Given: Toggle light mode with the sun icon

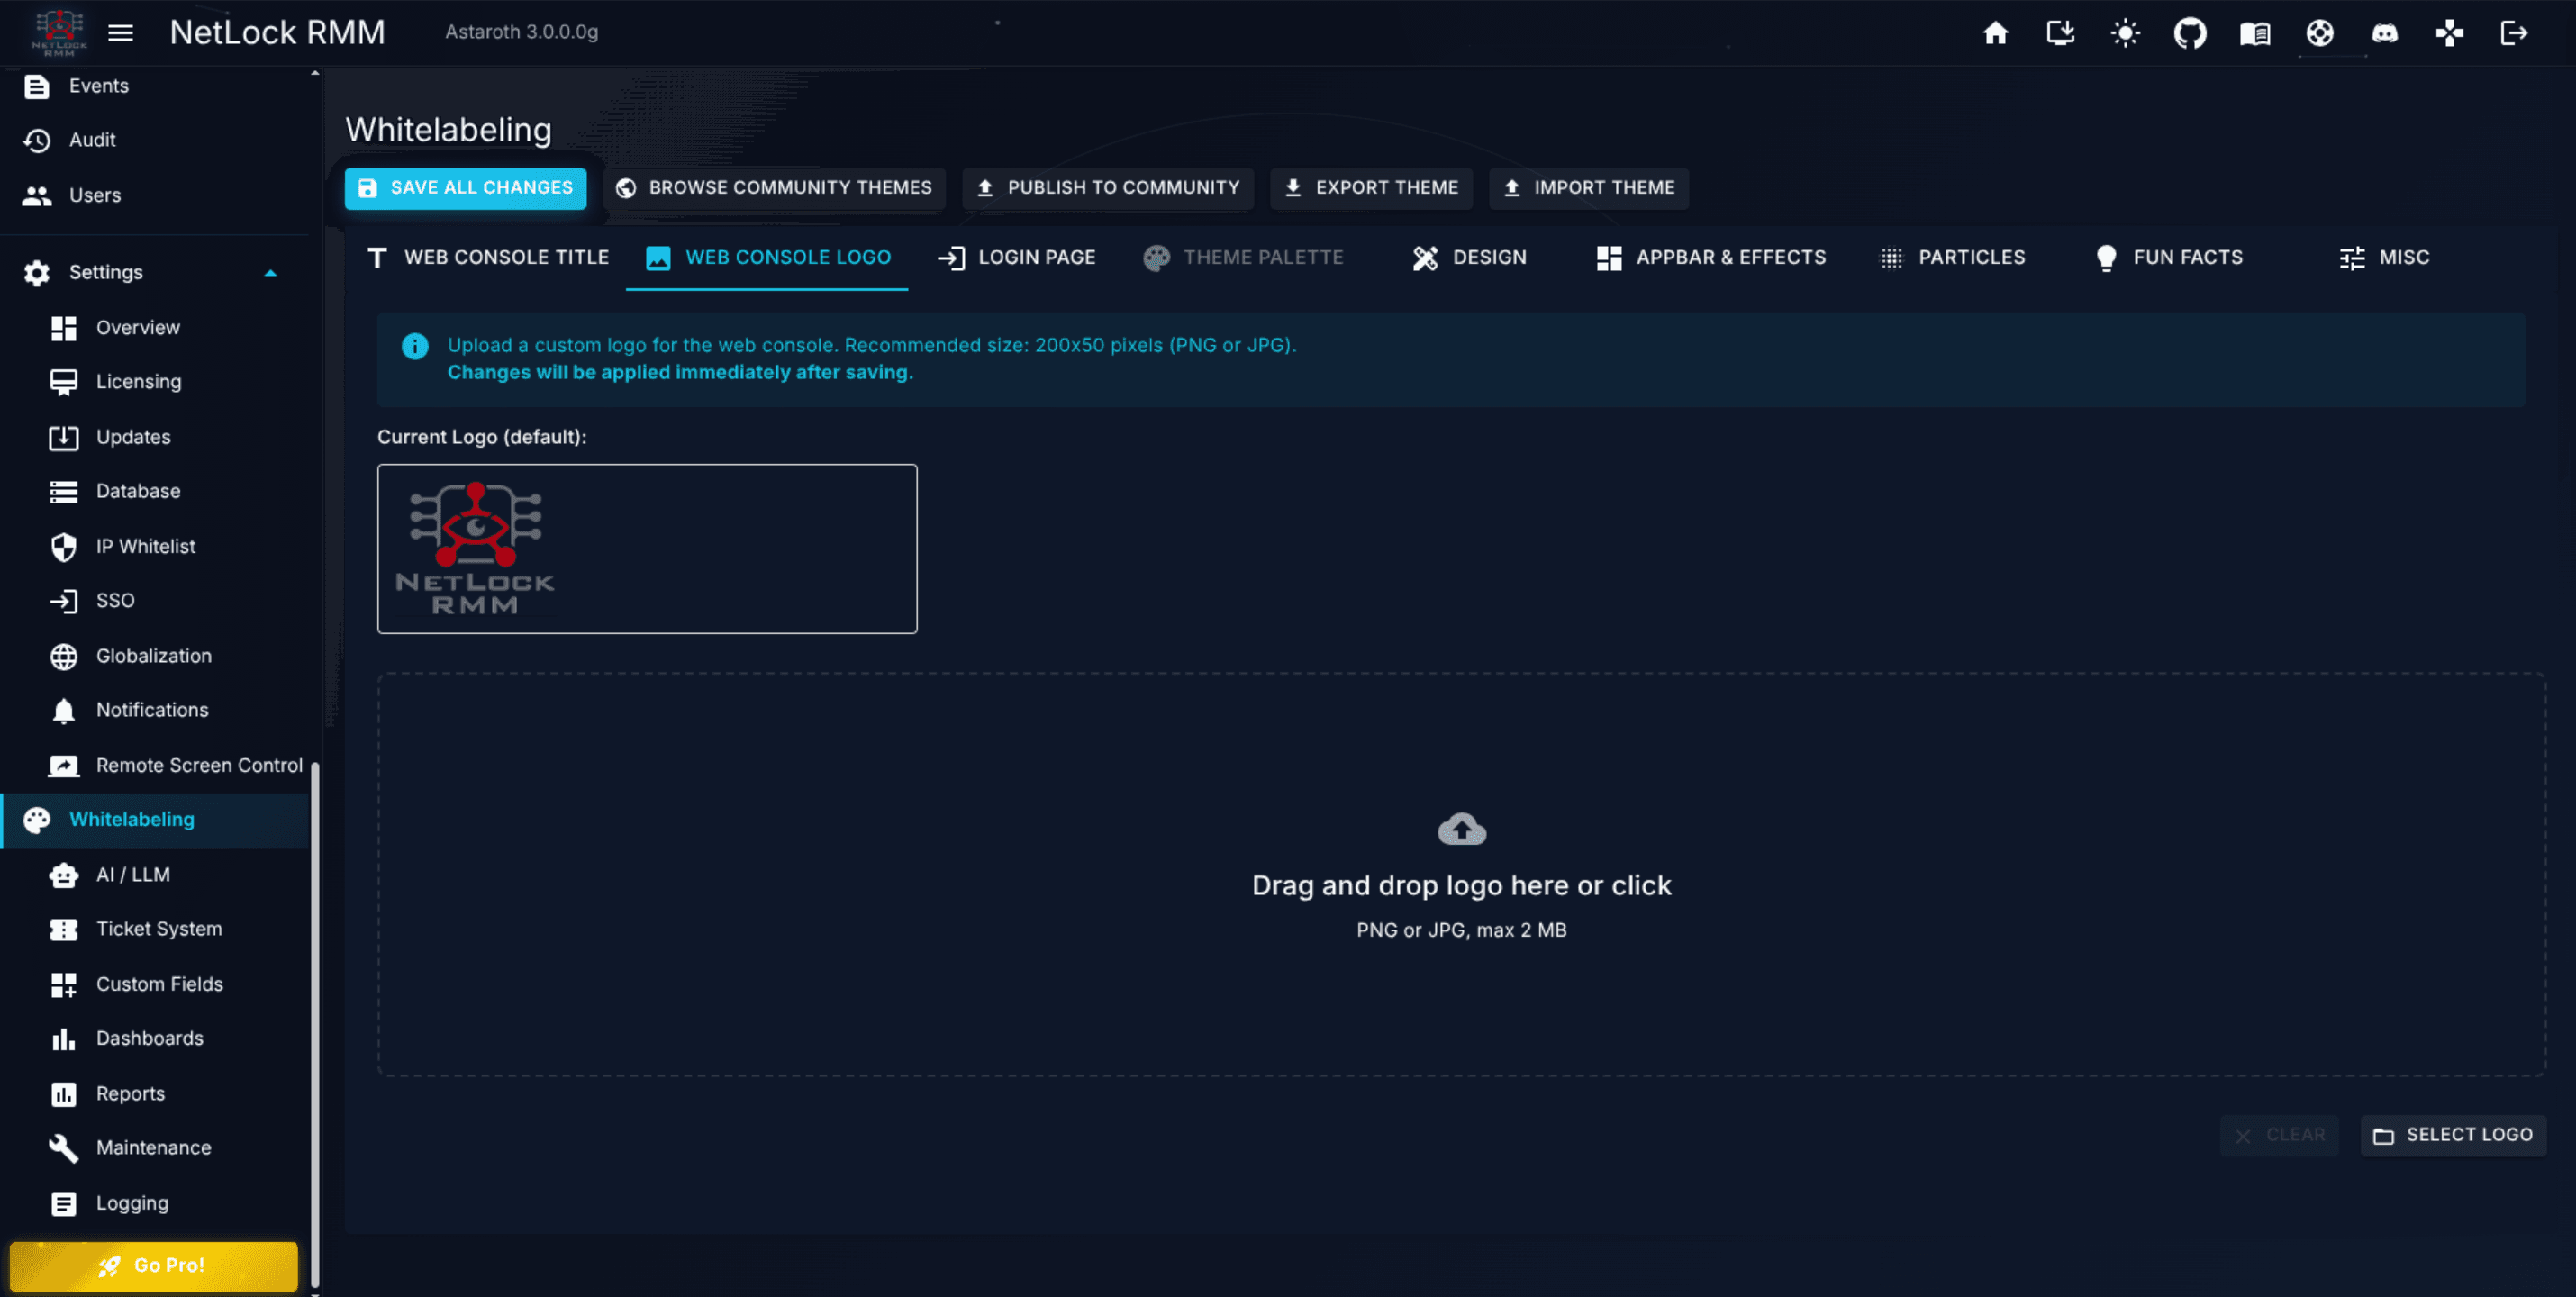Looking at the screenshot, I should click(2125, 33).
